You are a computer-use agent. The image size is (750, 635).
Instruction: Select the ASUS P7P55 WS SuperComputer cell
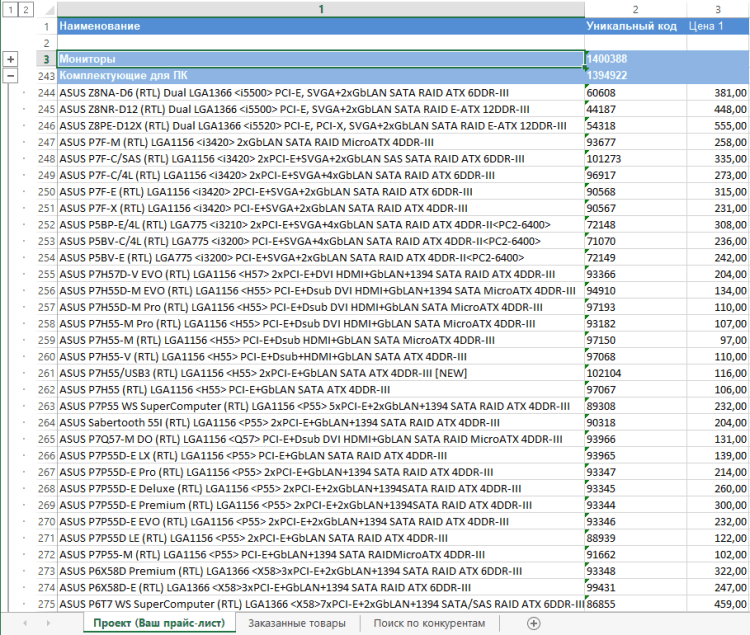(321, 406)
